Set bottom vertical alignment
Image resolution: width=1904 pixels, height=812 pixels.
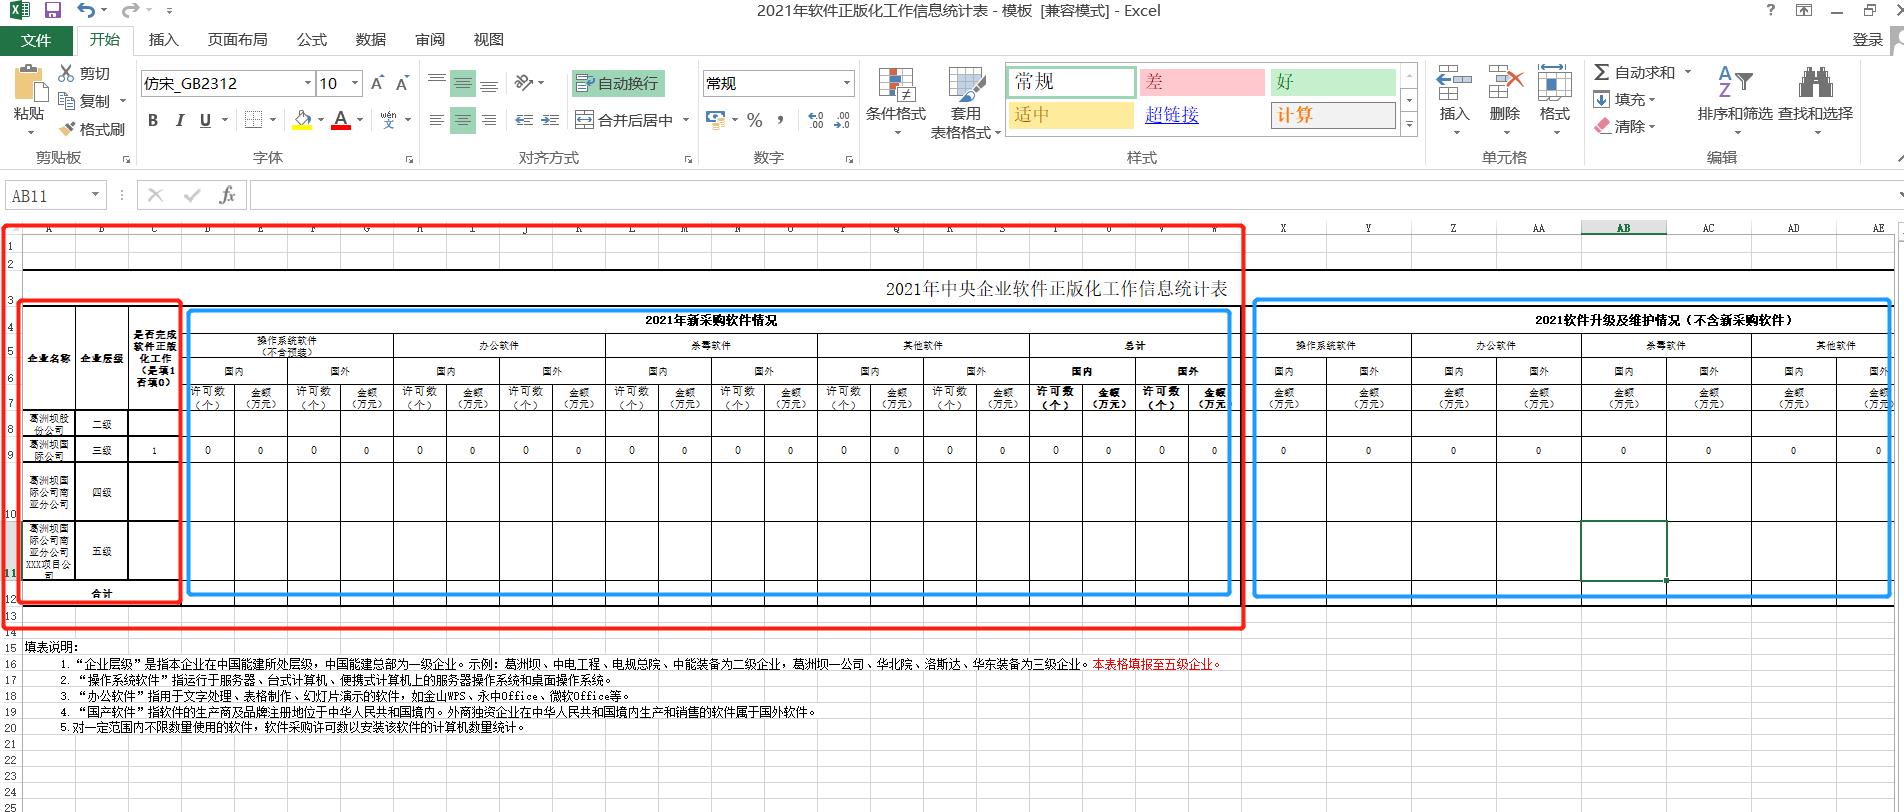pos(489,83)
